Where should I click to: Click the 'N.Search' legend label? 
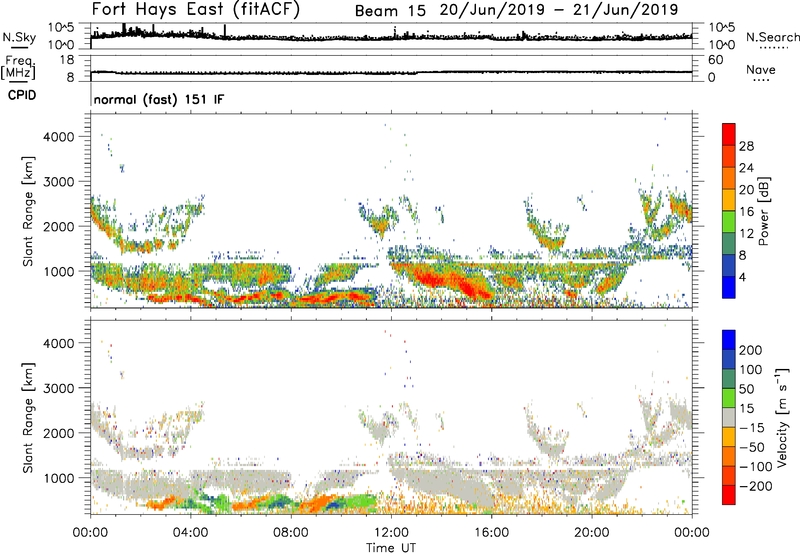click(x=772, y=37)
